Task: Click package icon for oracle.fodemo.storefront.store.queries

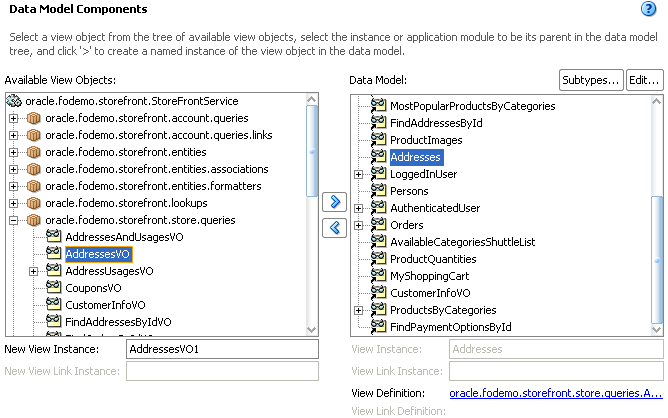Action: [33, 220]
